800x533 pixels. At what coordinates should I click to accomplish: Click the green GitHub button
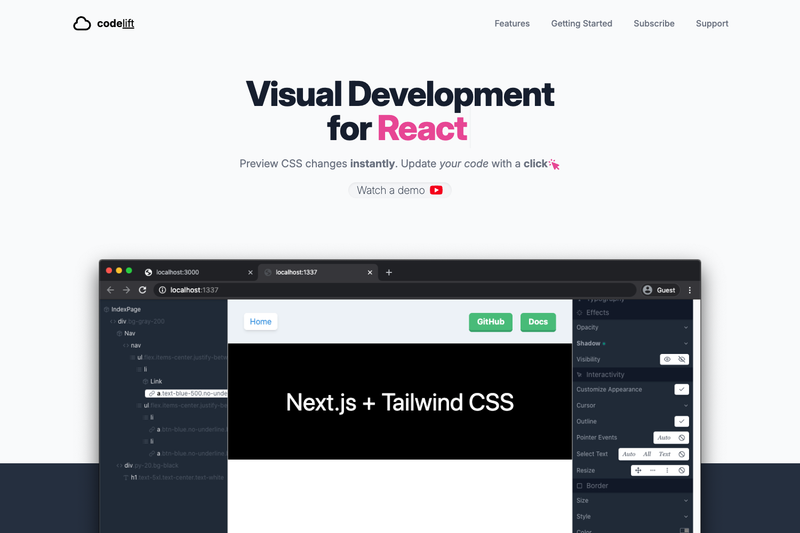pyautogui.click(x=490, y=322)
